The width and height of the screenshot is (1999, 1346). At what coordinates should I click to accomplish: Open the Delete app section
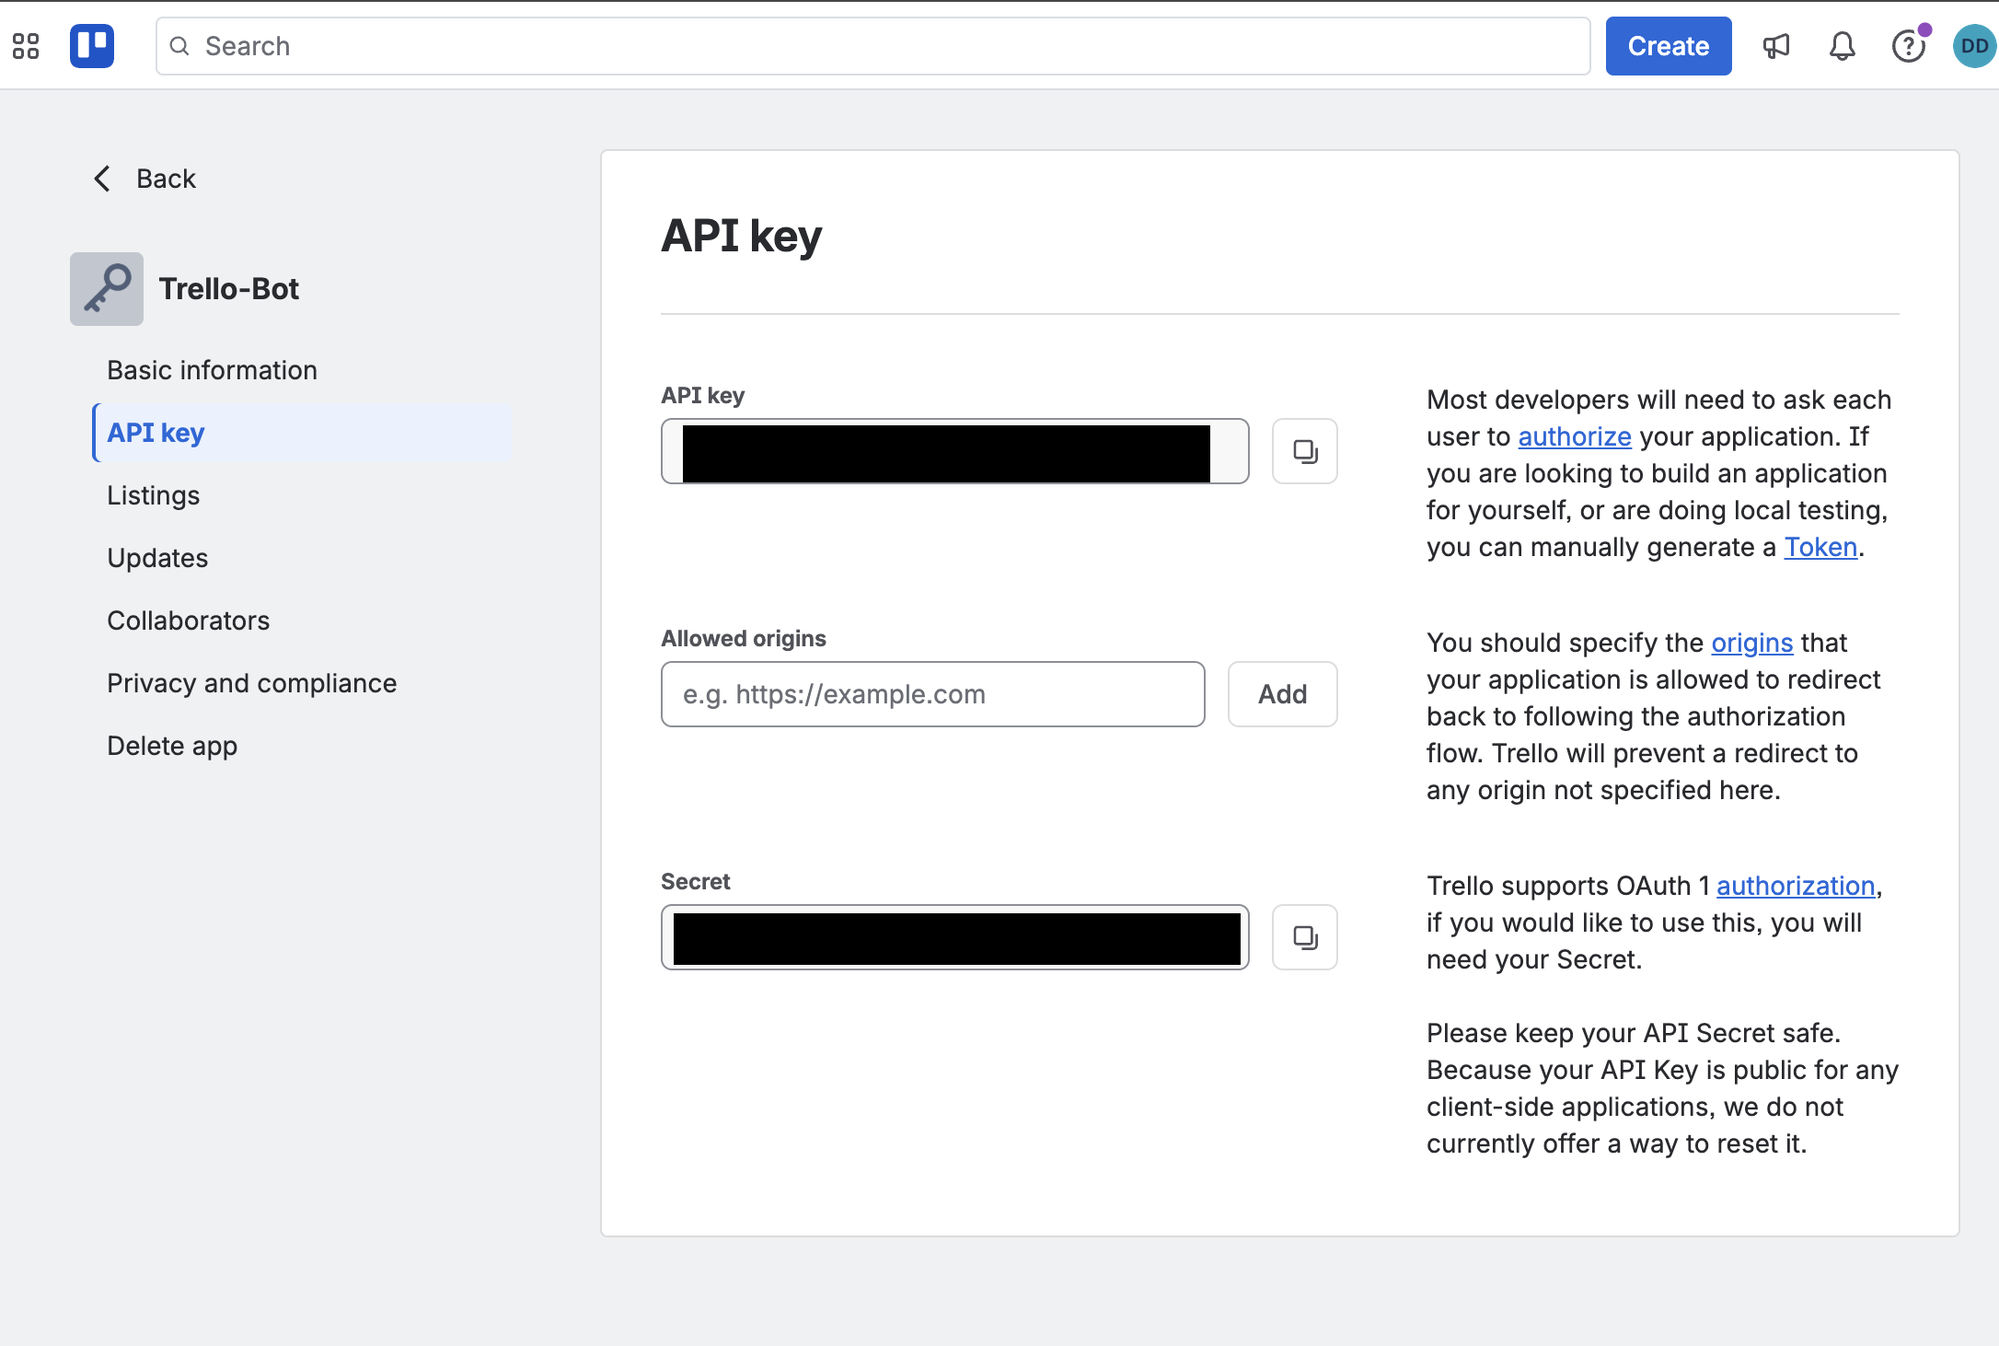(x=172, y=746)
